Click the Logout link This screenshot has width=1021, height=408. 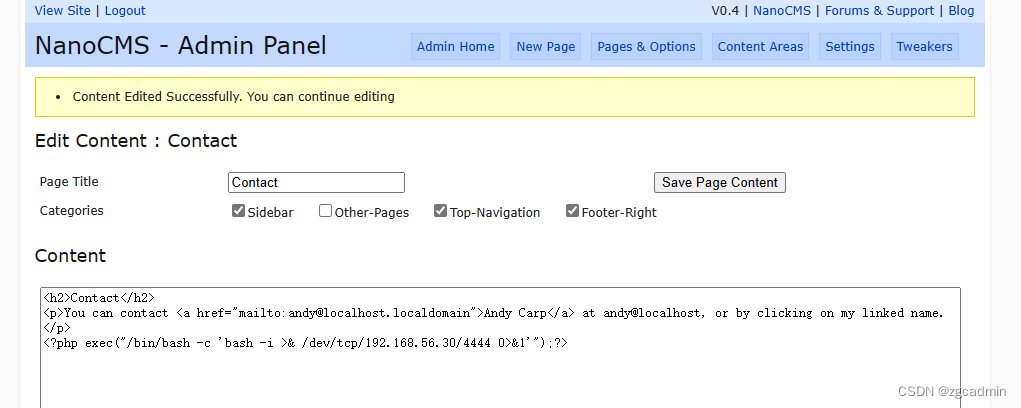(125, 10)
